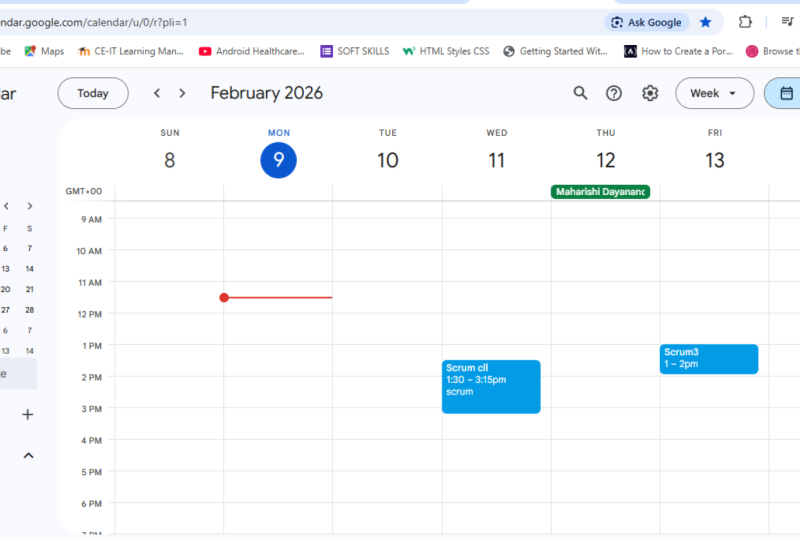
Task: Open the HTML Styles CSS bookmark
Action: [446, 51]
